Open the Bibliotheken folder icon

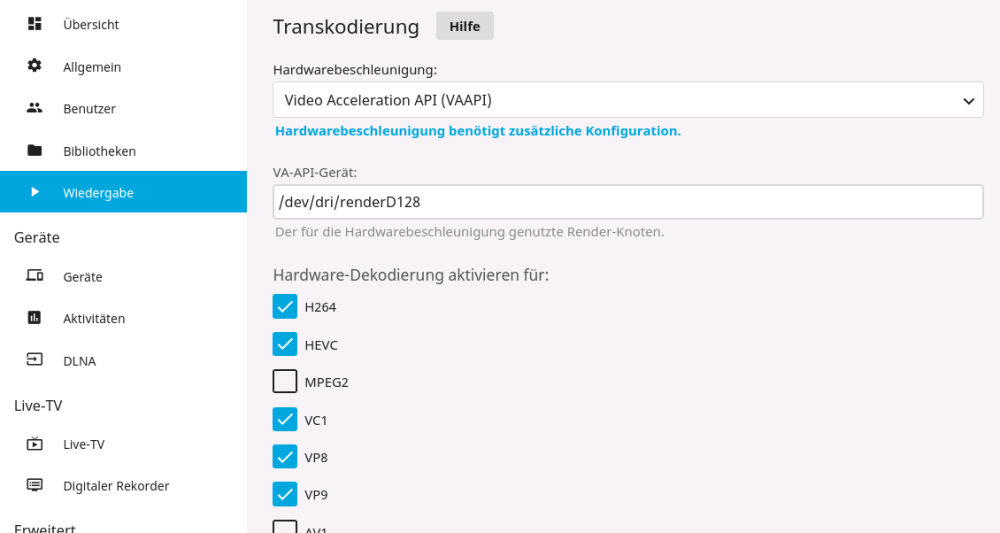[34, 150]
